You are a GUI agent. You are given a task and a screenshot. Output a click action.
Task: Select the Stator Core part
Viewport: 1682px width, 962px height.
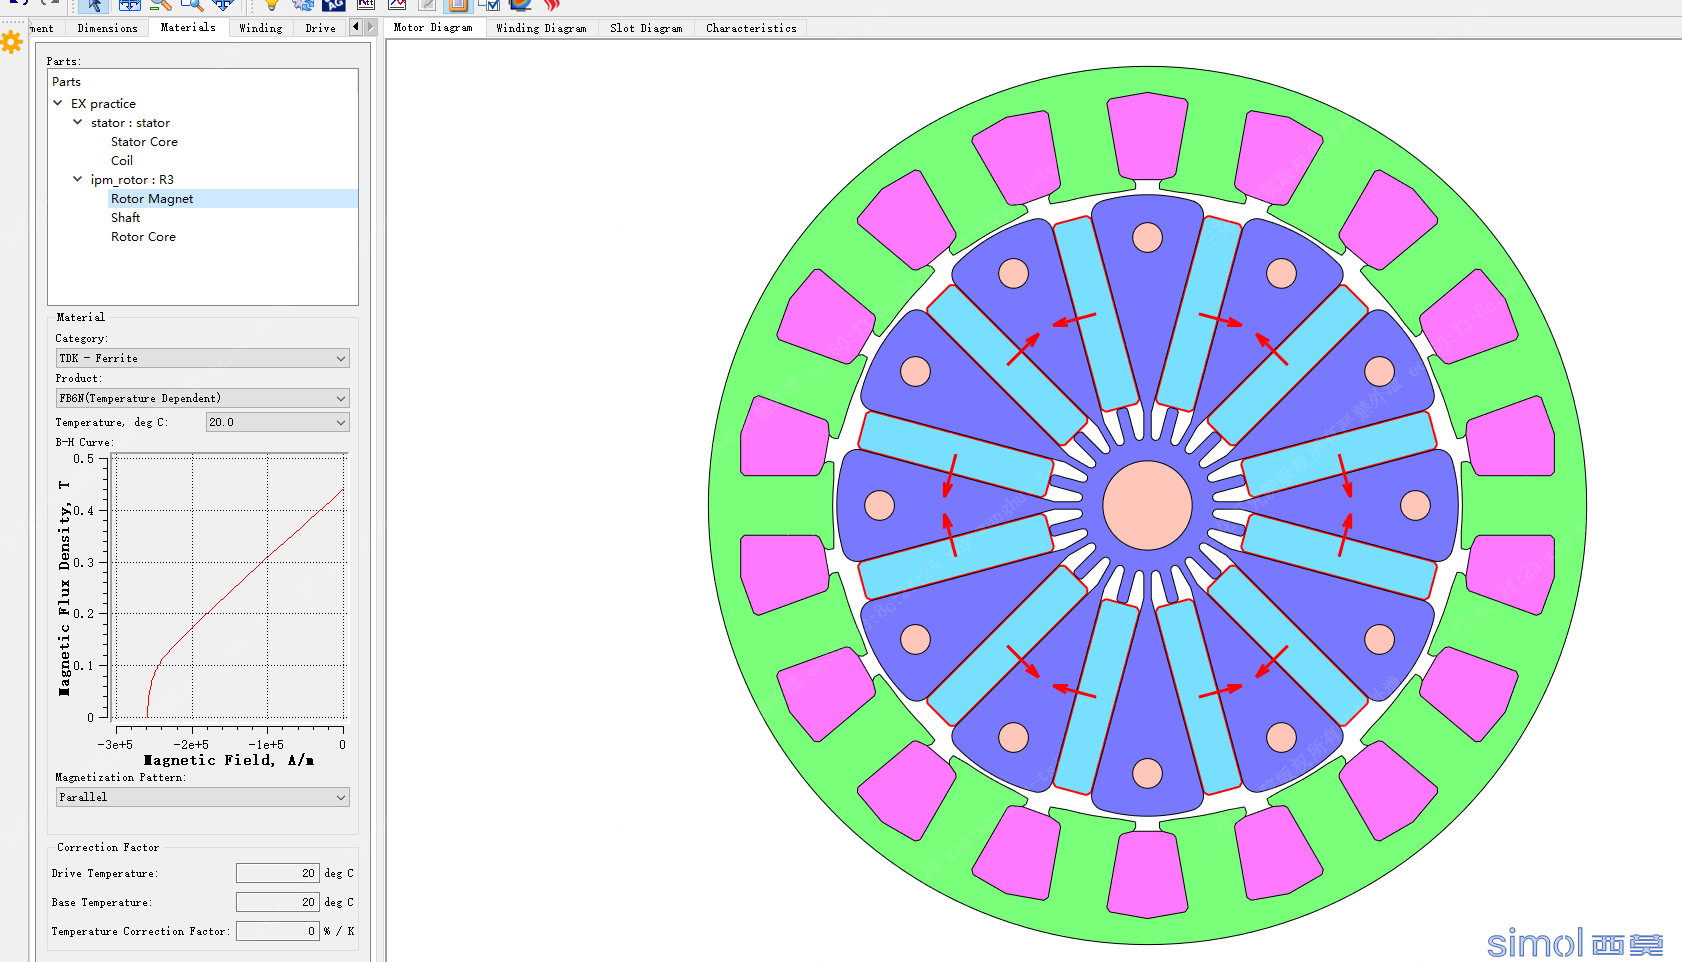[x=144, y=142]
